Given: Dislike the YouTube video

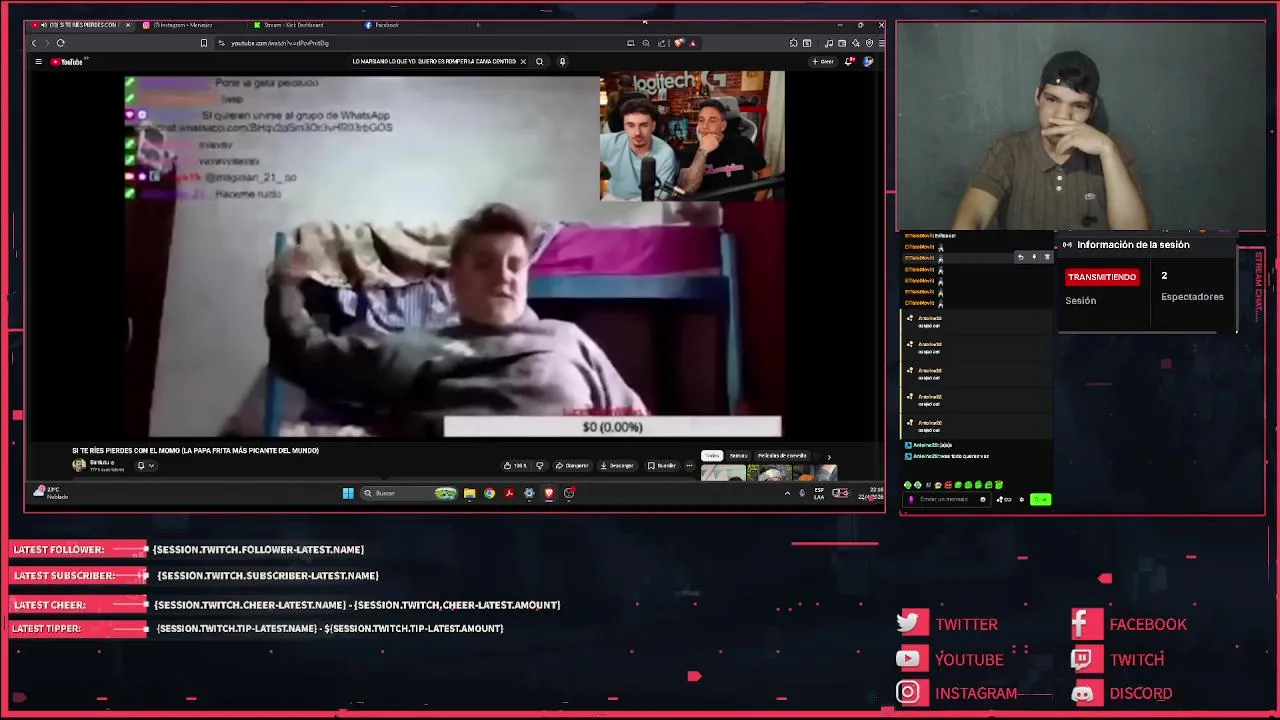Looking at the screenshot, I should 539,465.
